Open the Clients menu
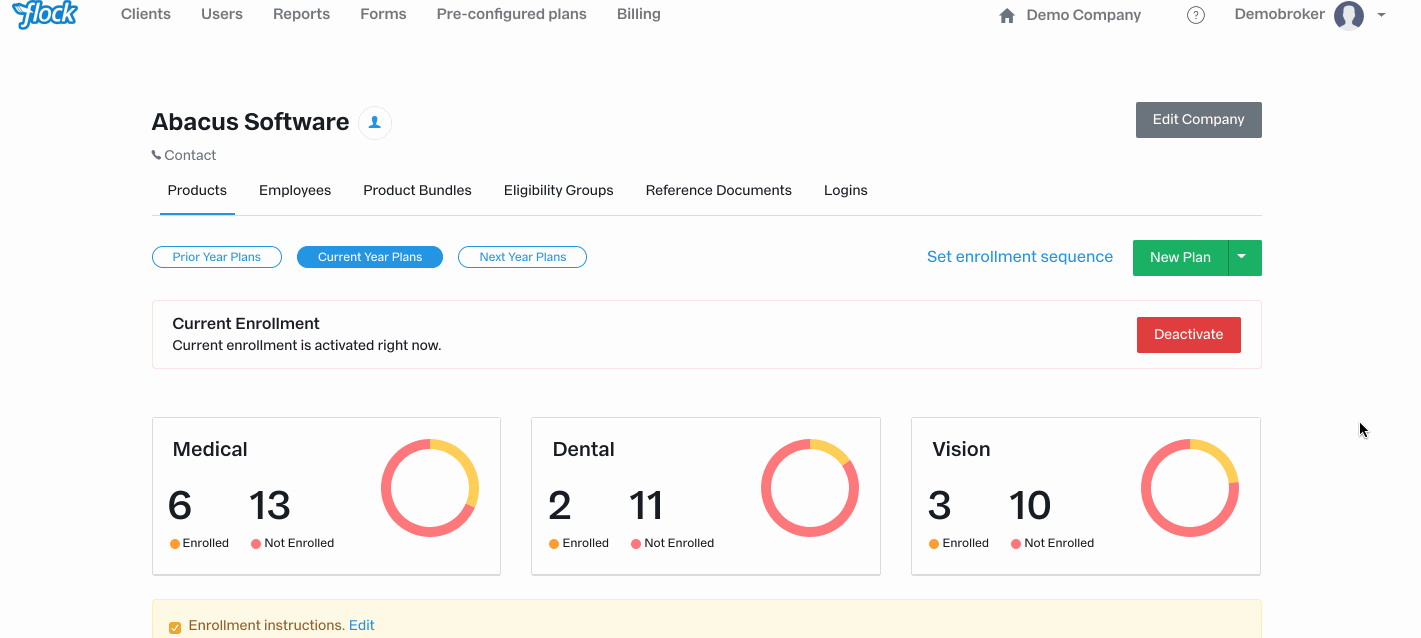1421x638 pixels. [x=146, y=14]
